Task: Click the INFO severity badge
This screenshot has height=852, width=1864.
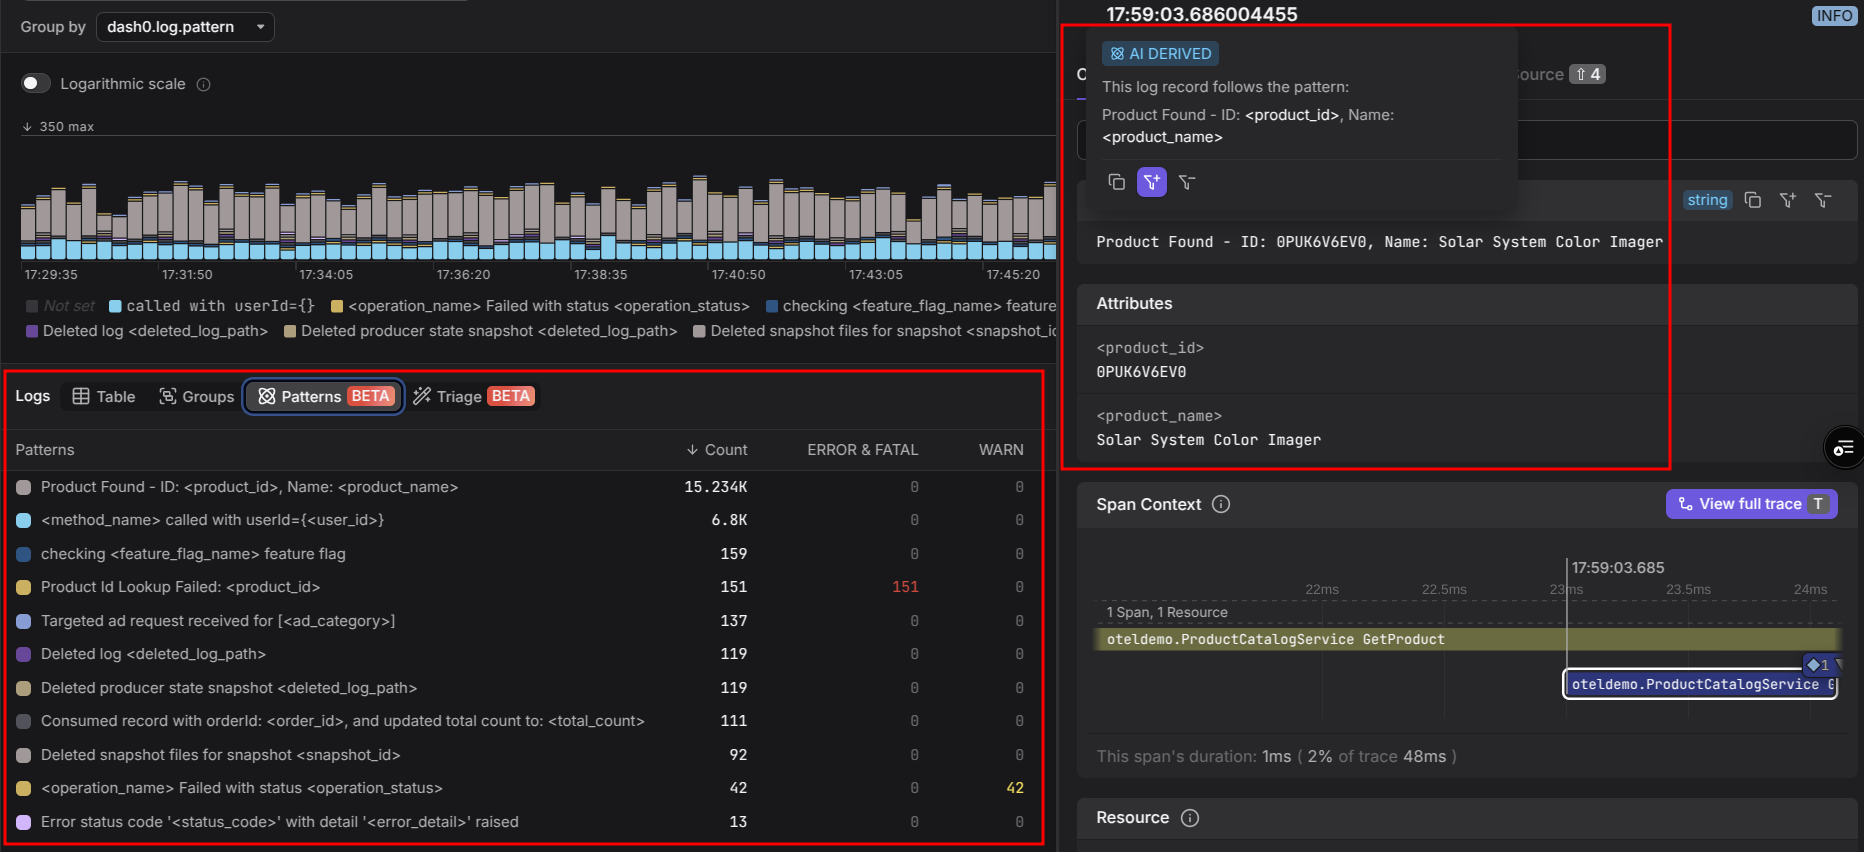Action: [1834, 15]
